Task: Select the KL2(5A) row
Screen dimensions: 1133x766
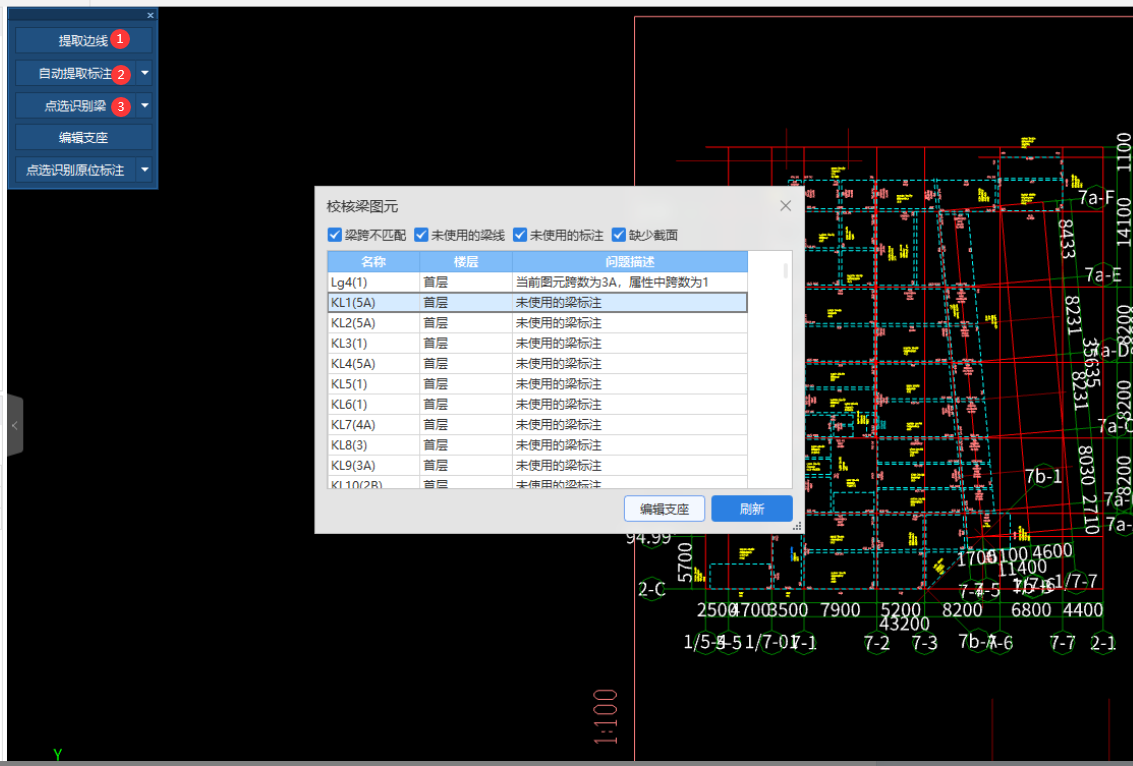Action: 538,322
